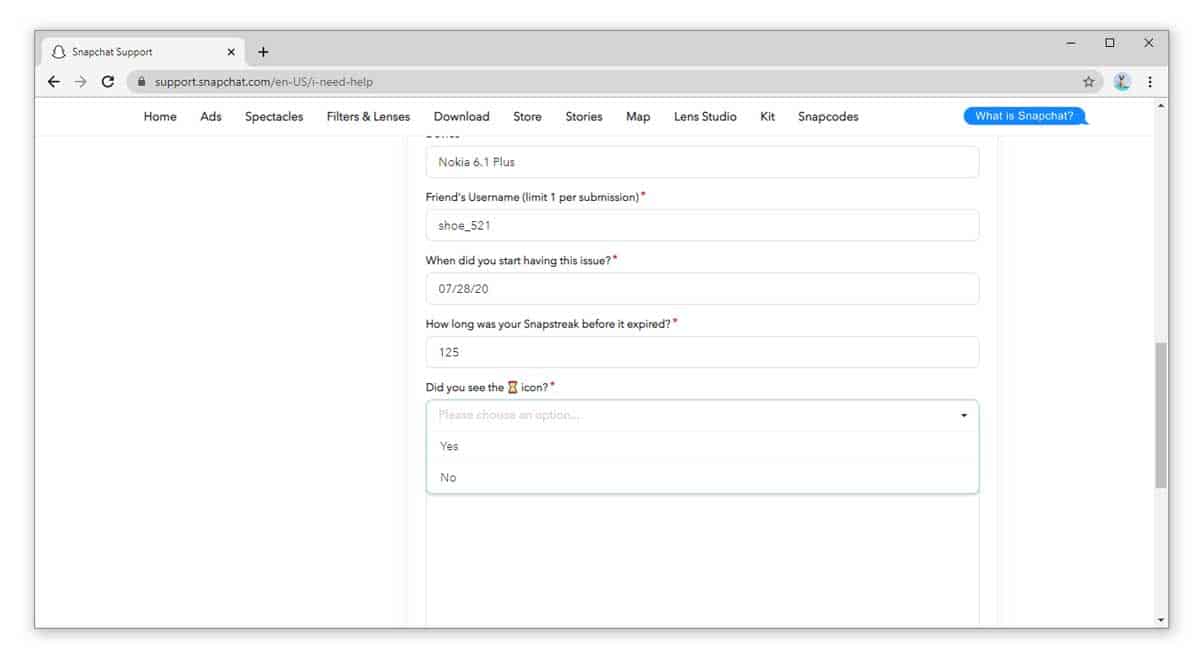This screenshot has height=662, width=1200.
Task: Open the Home nav link
Action: 160,117
